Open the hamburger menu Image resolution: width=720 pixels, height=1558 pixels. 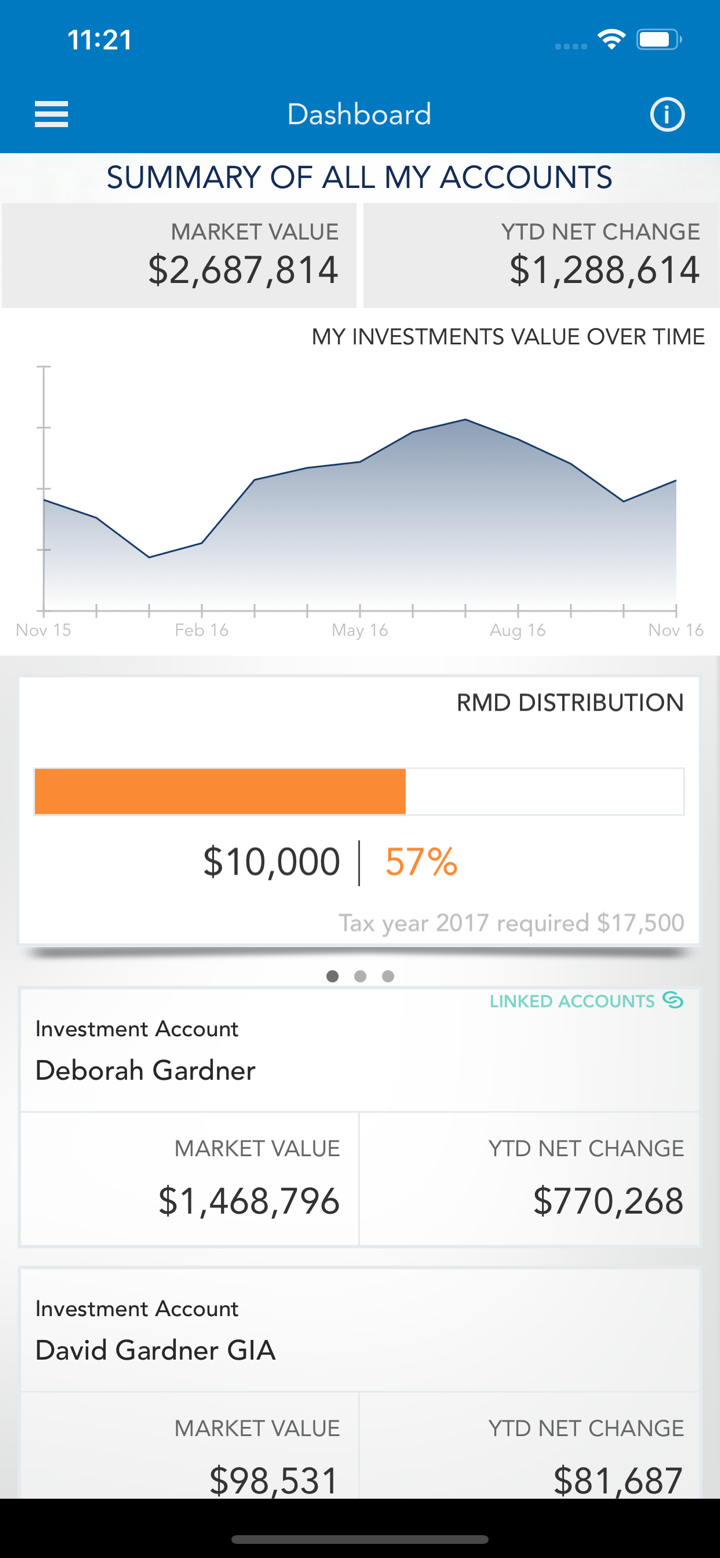point(51,114)
